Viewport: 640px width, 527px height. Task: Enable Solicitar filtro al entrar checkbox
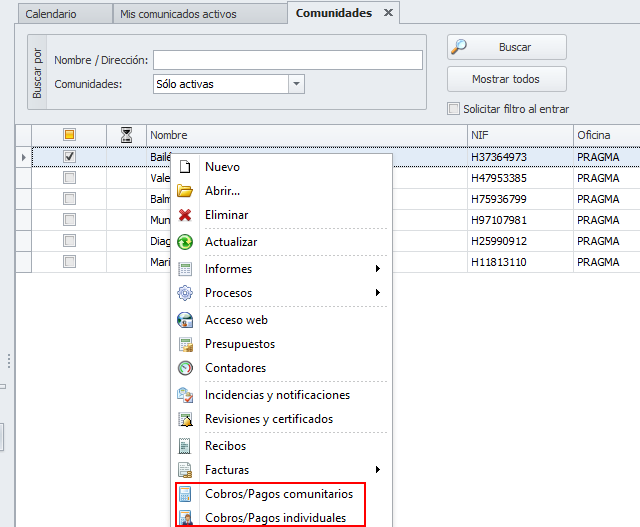pyautogui.click(x=453, y=109)
